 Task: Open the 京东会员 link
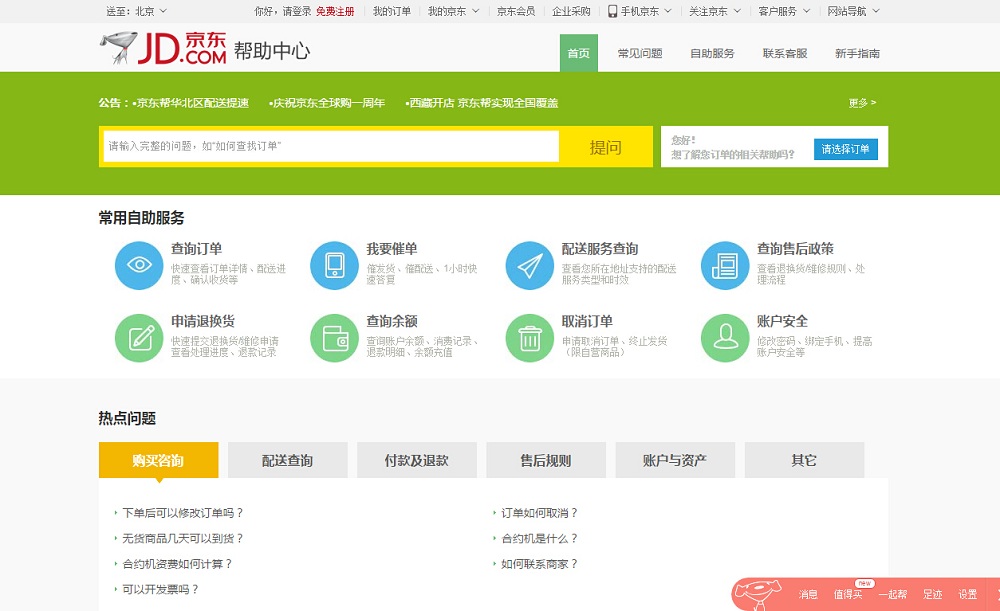pos(516,11)
